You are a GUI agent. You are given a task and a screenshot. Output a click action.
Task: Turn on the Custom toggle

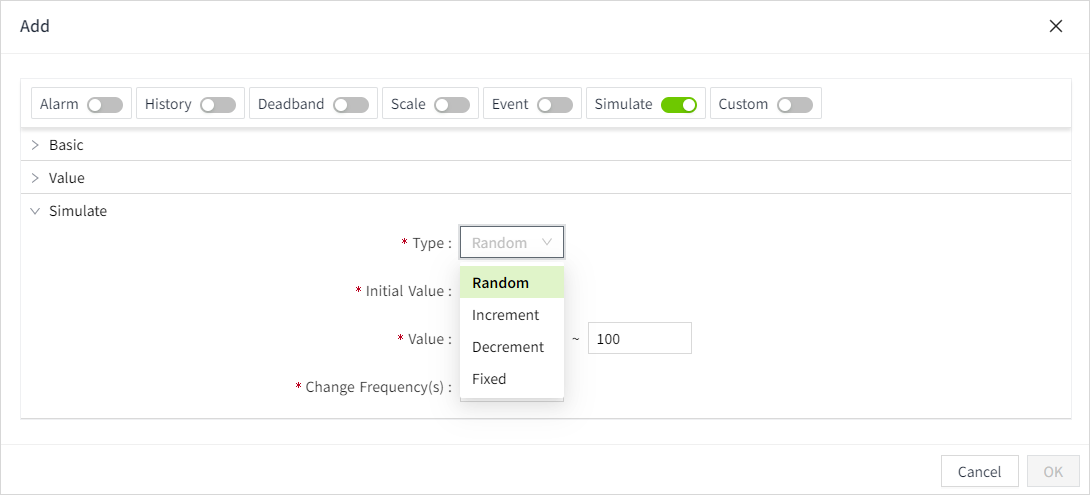click(795, 104)
